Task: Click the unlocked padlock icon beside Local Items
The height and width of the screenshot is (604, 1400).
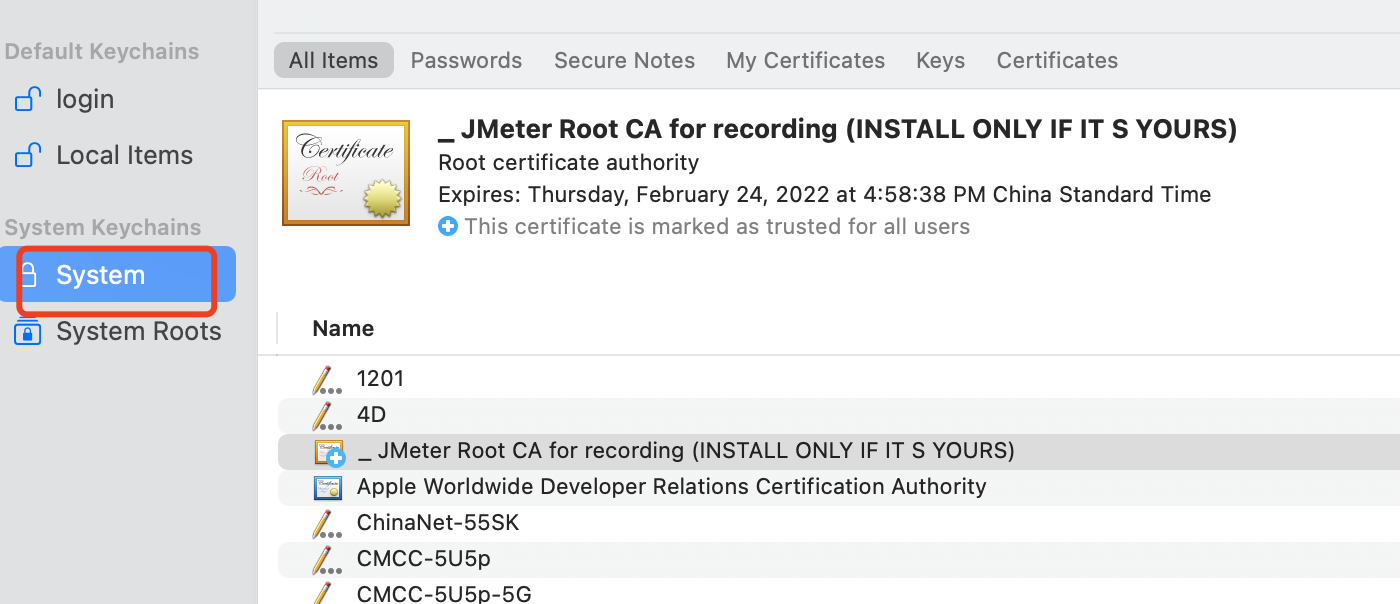Action: [28, 155]
